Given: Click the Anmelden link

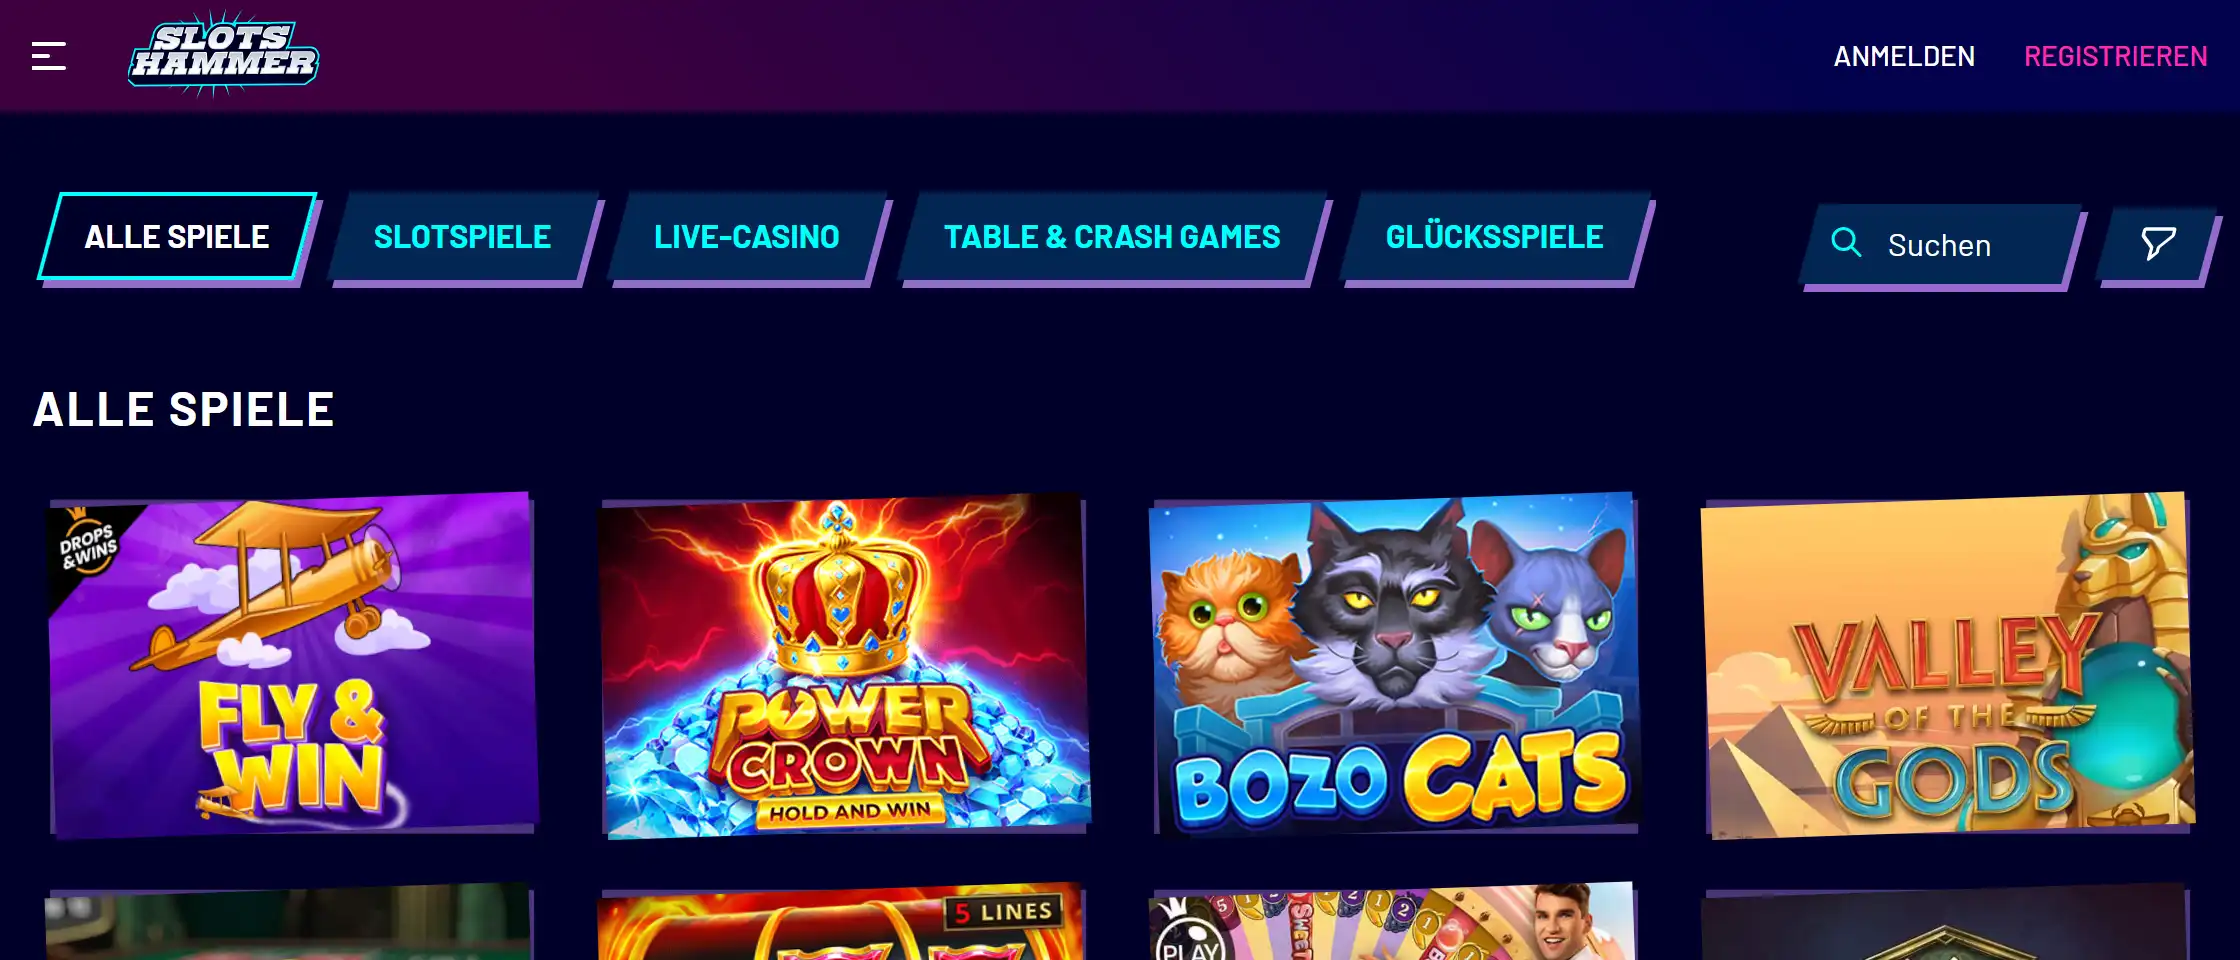Looking at the screenshot, I should click(x=1904, y=57).
